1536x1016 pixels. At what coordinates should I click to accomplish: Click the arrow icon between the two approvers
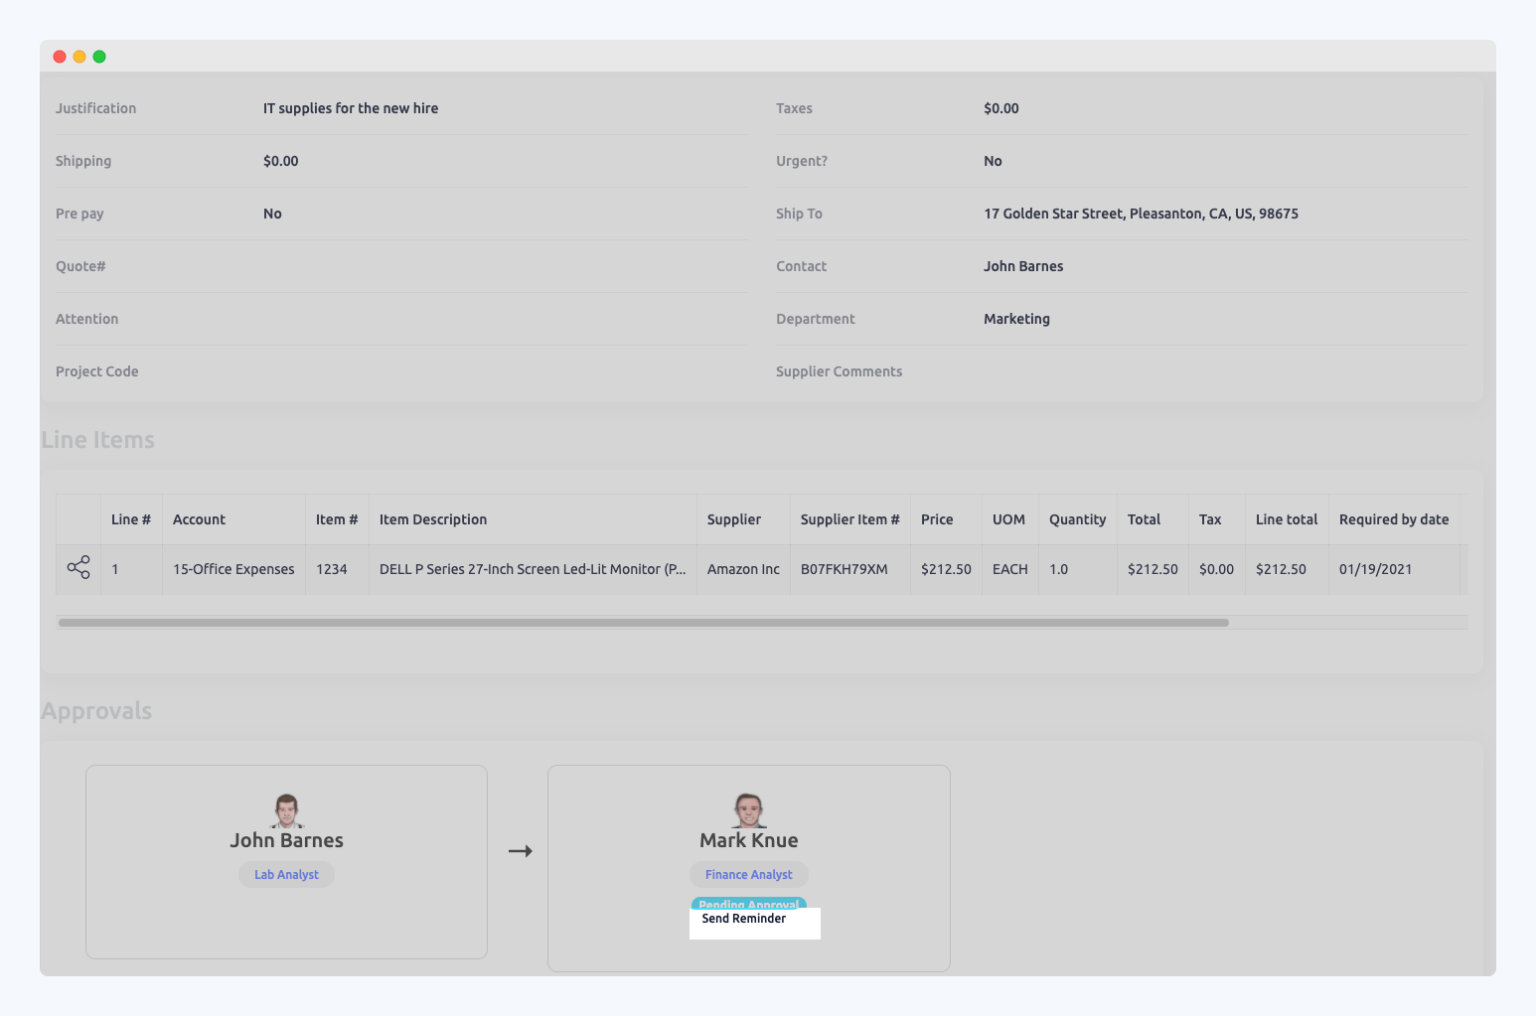(519, 850)
